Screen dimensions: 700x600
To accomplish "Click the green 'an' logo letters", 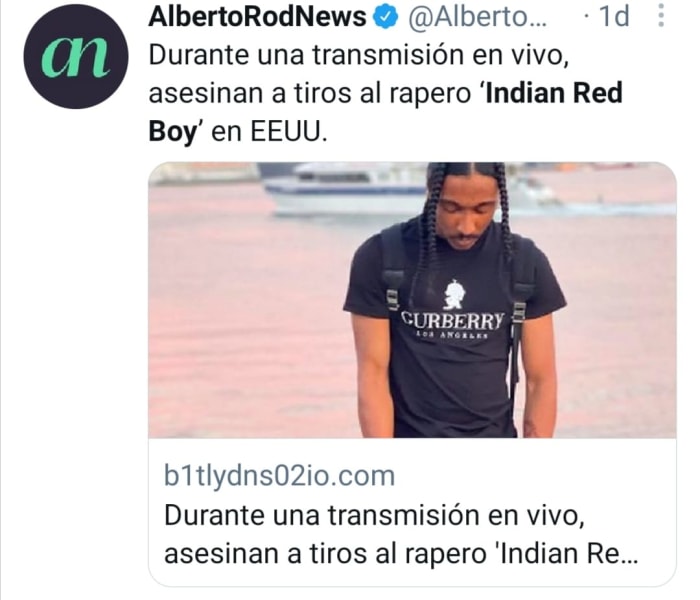I will 75,56.
